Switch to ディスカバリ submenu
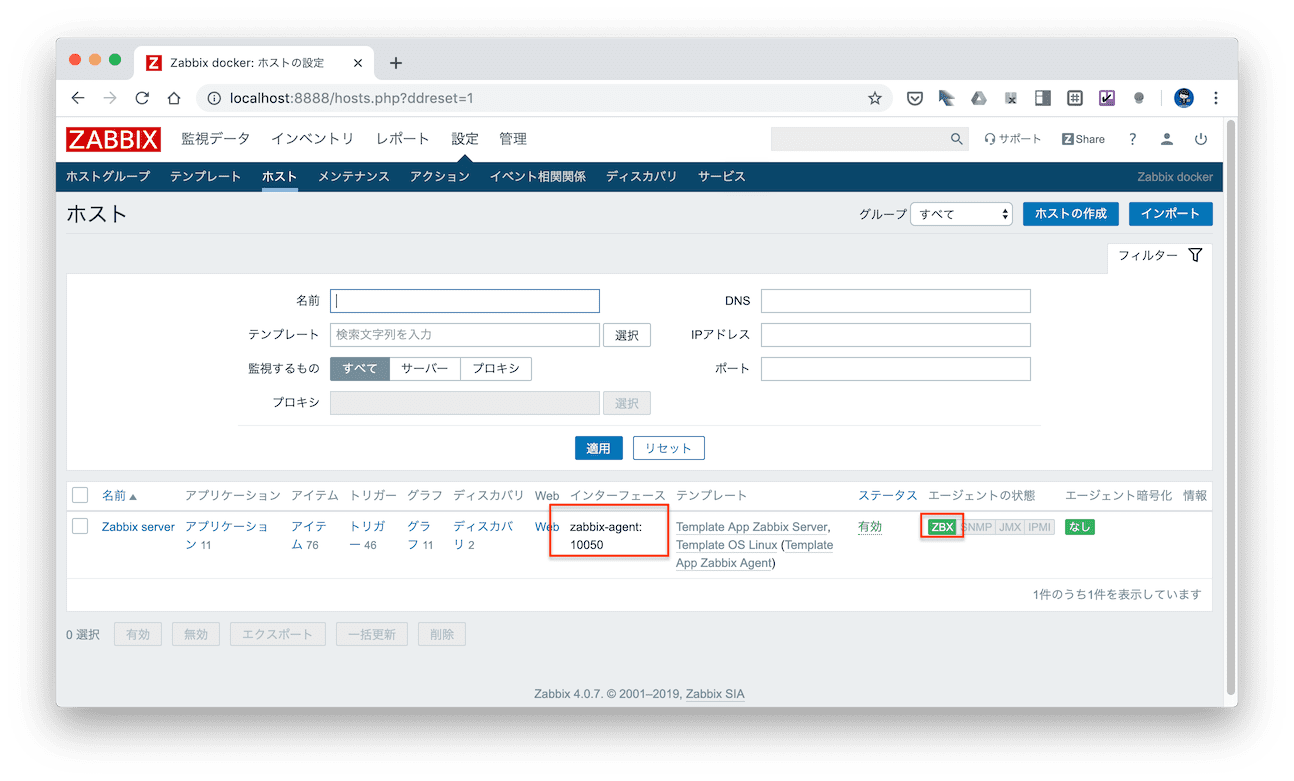Image resolution: width=1294 pixels, height=781 pixels. click(642, 177)
